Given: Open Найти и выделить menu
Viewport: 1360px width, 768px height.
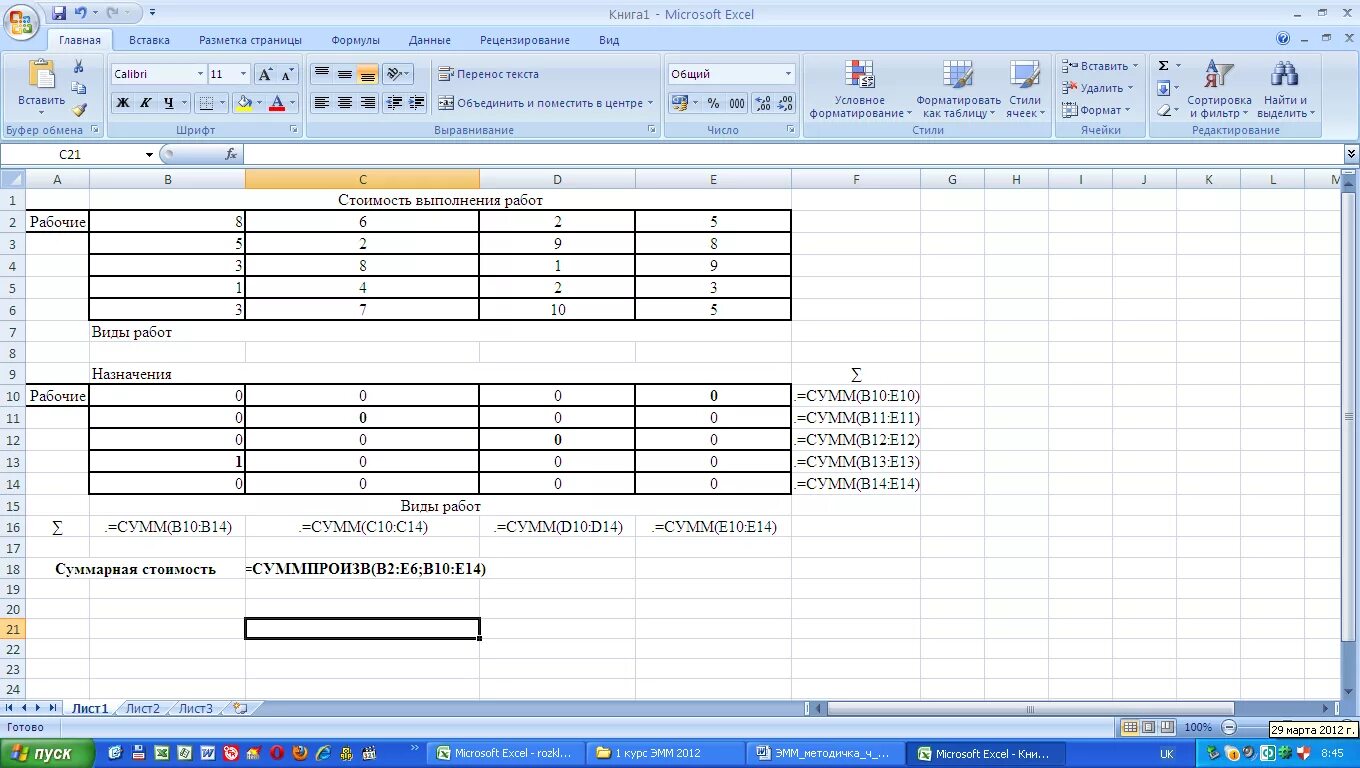Looking at the screenshot, I should click(x=1285, y=89).
